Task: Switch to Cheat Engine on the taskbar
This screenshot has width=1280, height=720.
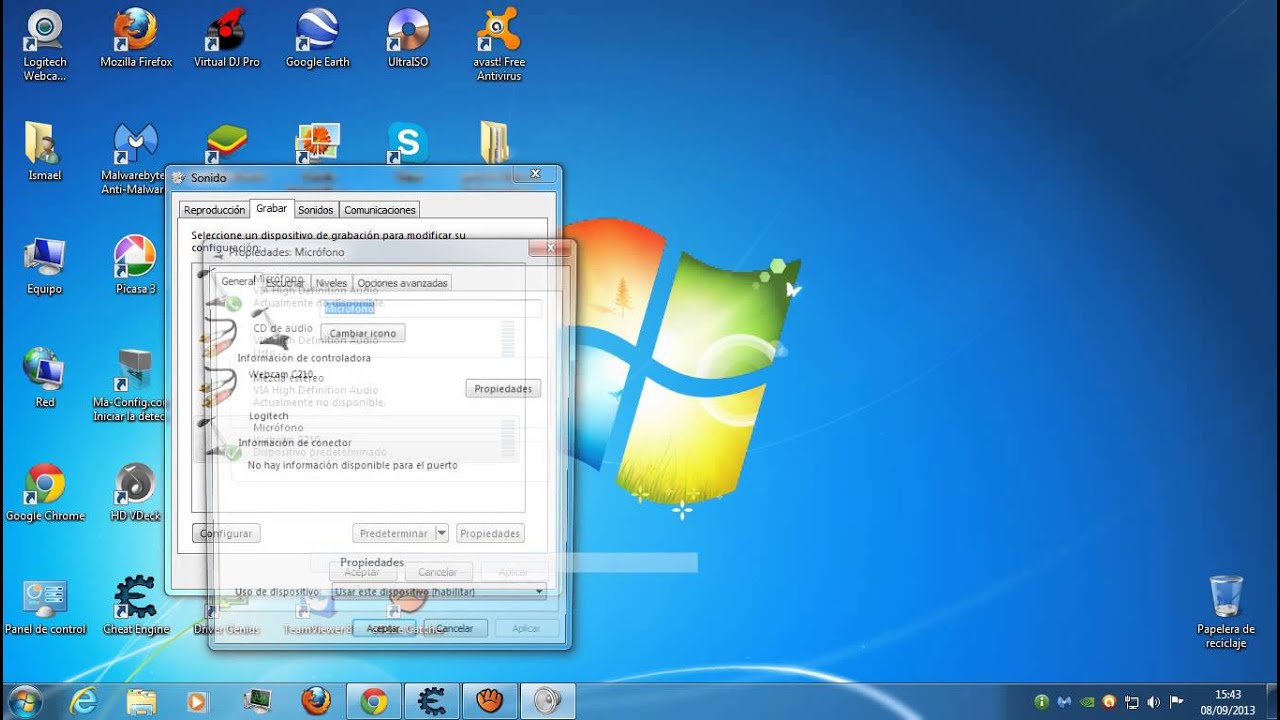Action: (x=432, y=702)
